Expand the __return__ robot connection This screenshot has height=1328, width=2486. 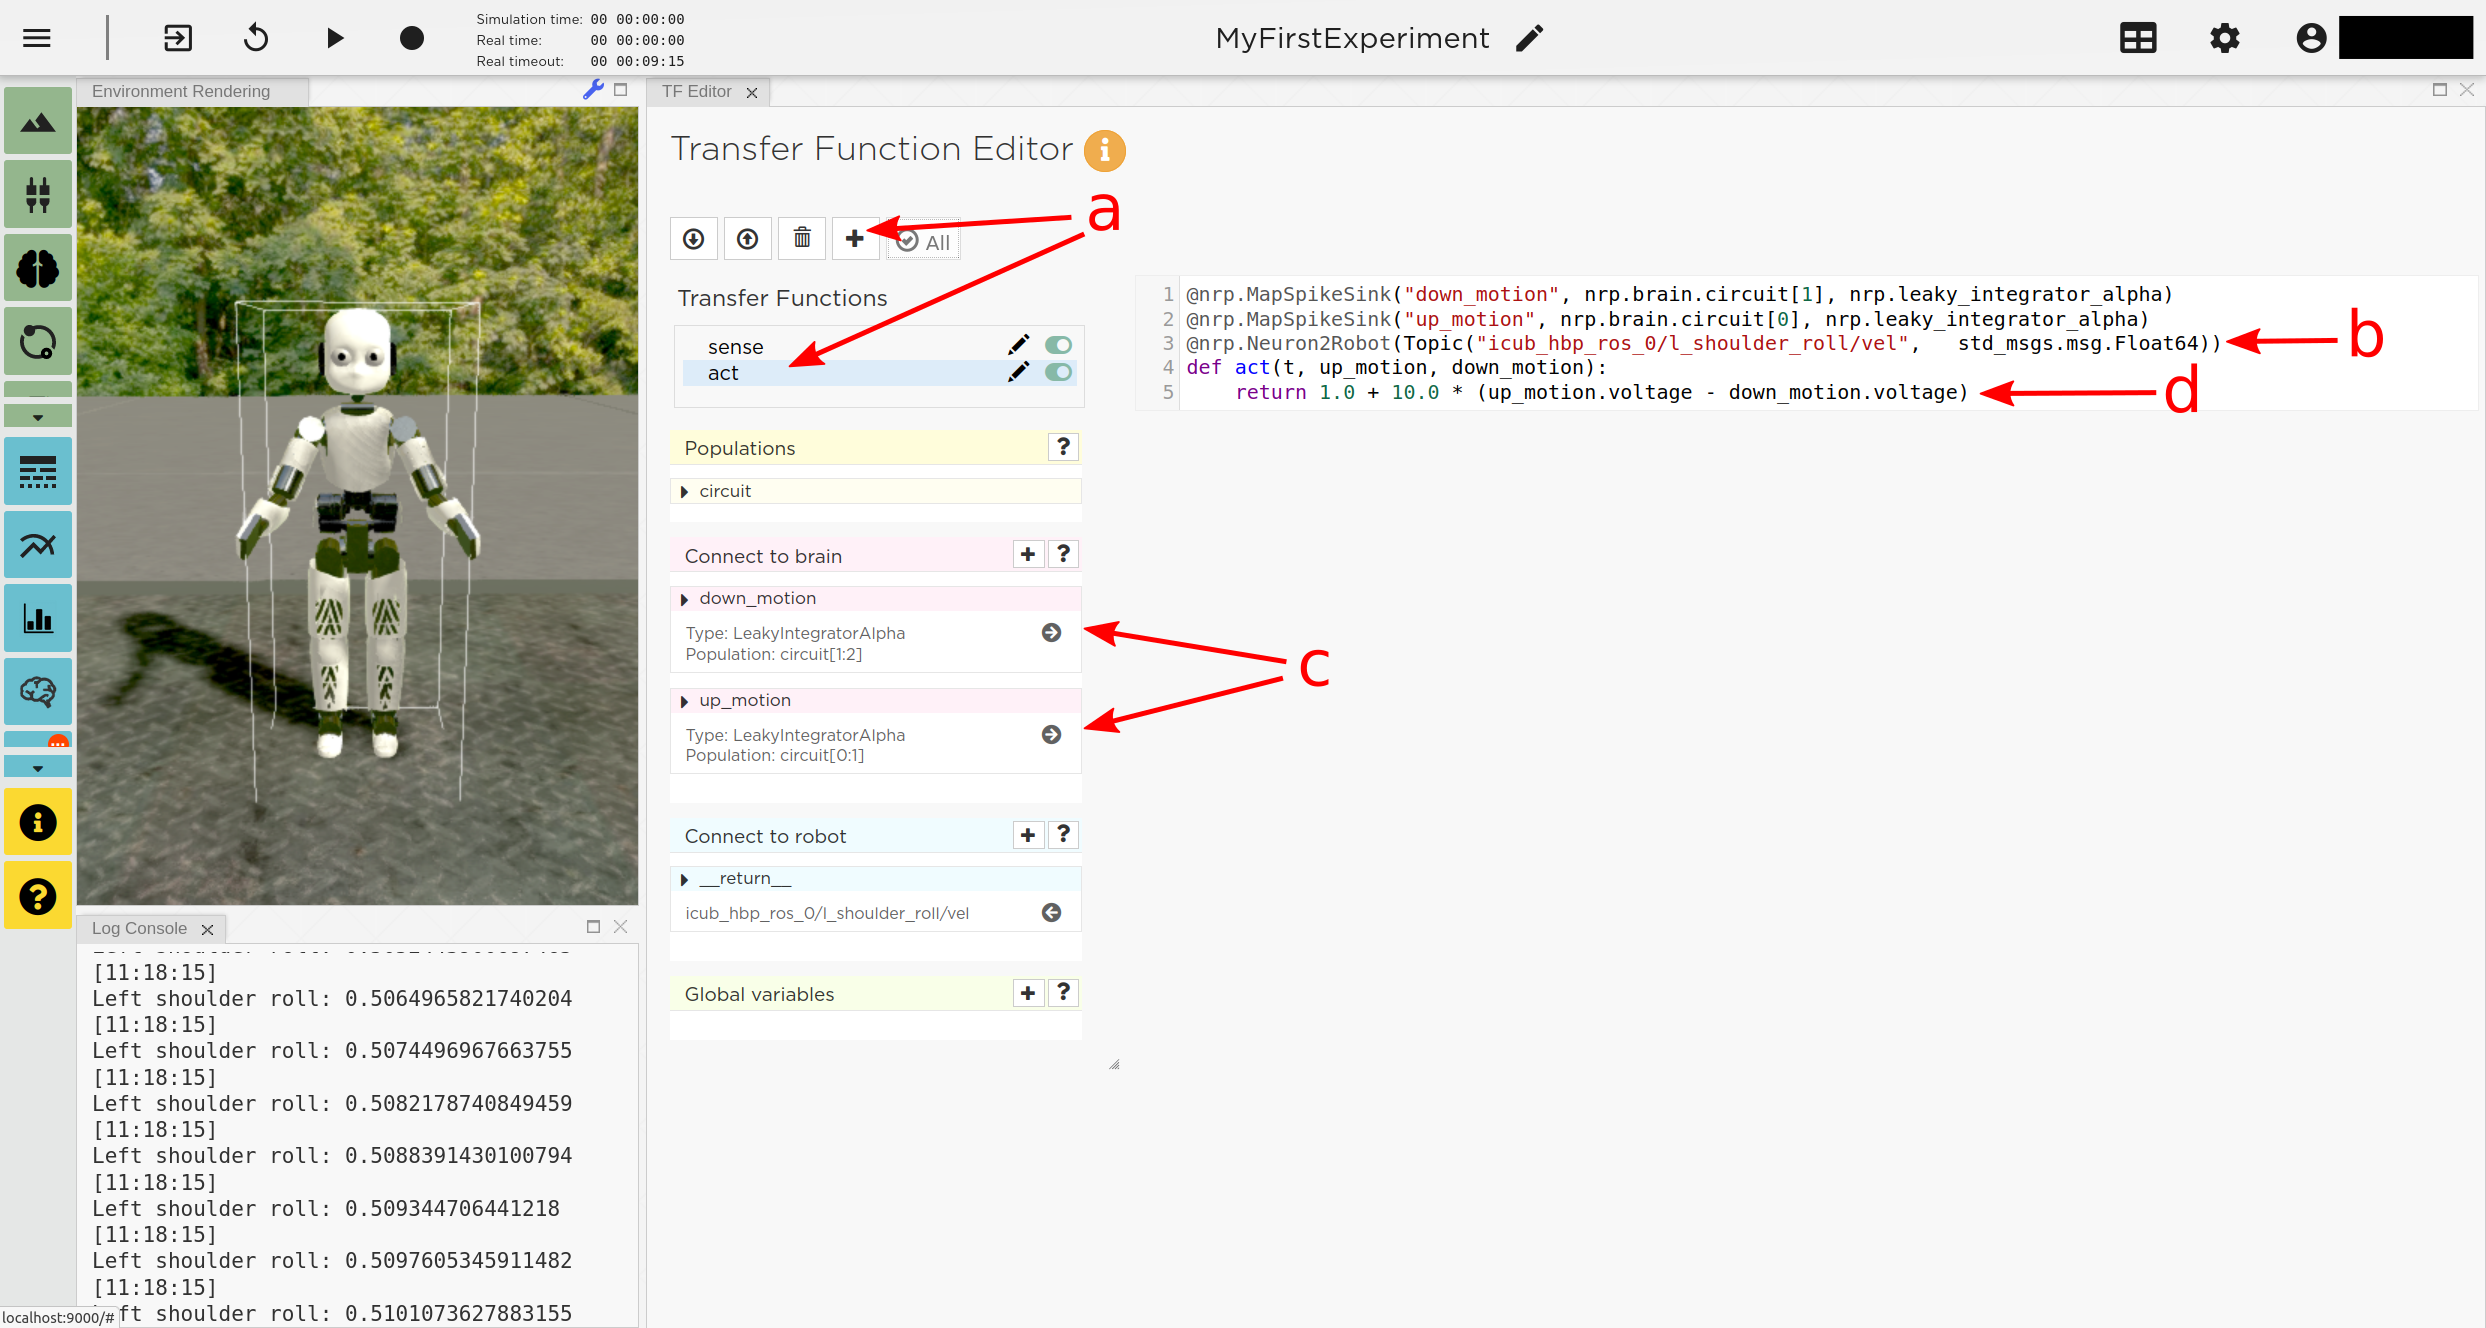684,880
